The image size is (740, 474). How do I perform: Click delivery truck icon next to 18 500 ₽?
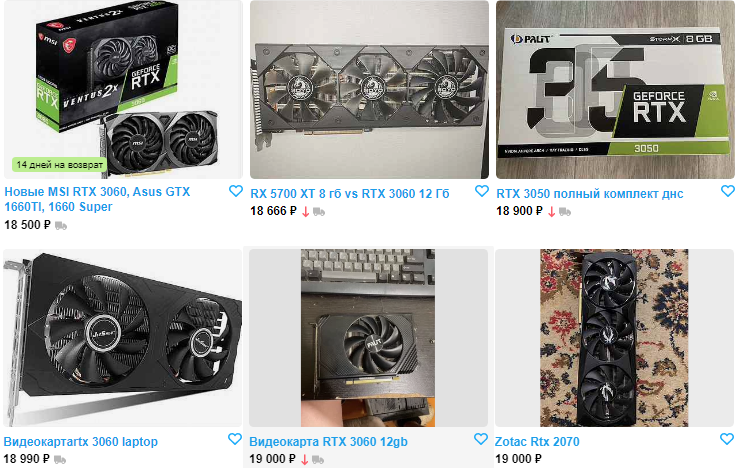[x=61, y=226]
